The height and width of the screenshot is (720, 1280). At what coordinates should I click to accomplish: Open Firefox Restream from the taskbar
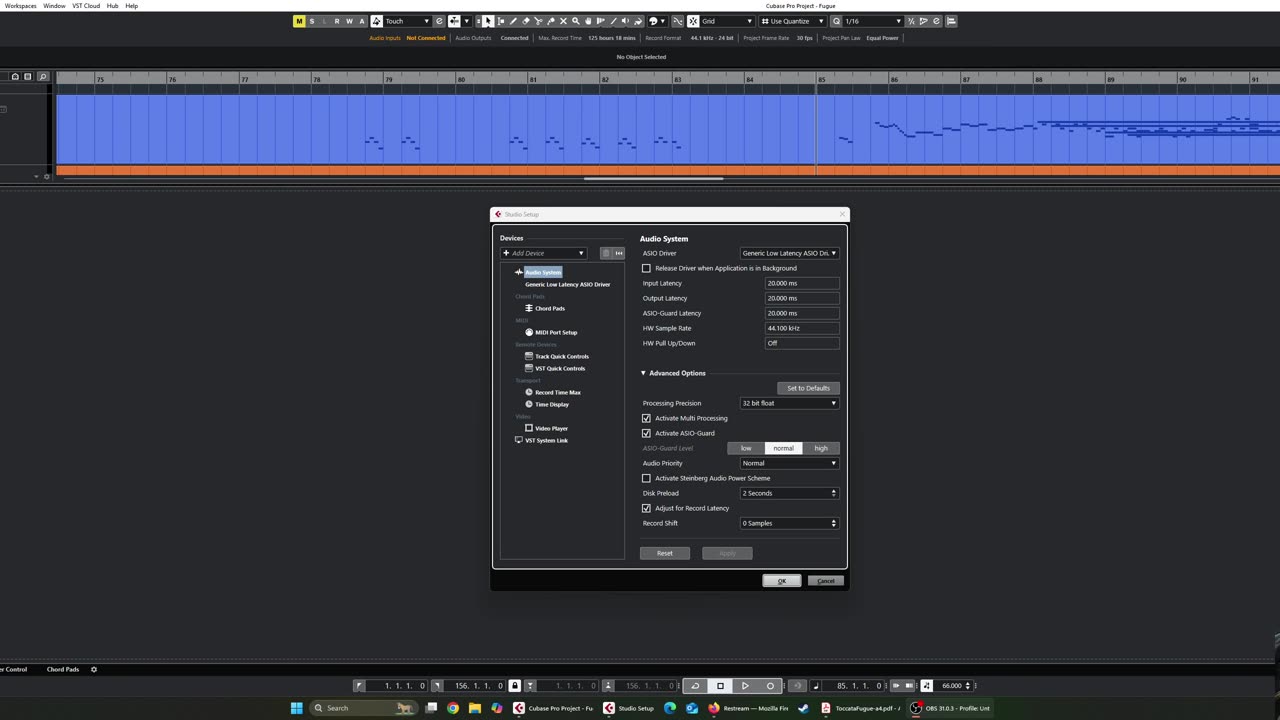pyautogui.click(x=750, y=708)
